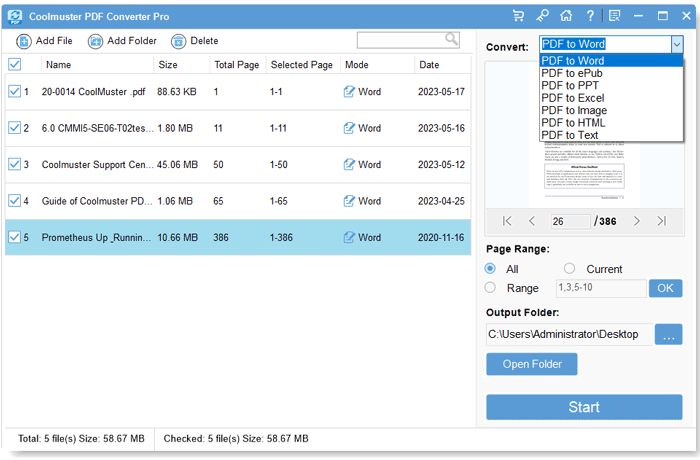The width and height of the screenshot is (700, 460).
Task: Uncheck file 2 6.0 CMMI5-SE06
Action: (14, 128)
